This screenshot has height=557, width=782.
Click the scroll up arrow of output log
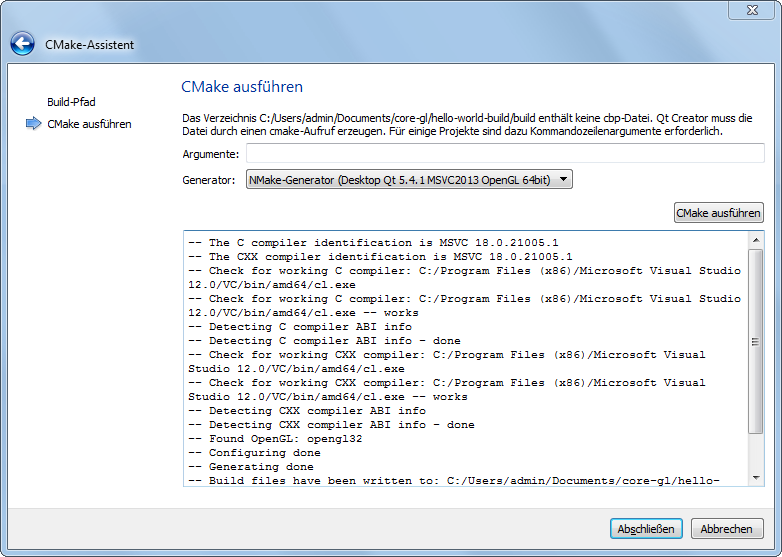(756, 240)
